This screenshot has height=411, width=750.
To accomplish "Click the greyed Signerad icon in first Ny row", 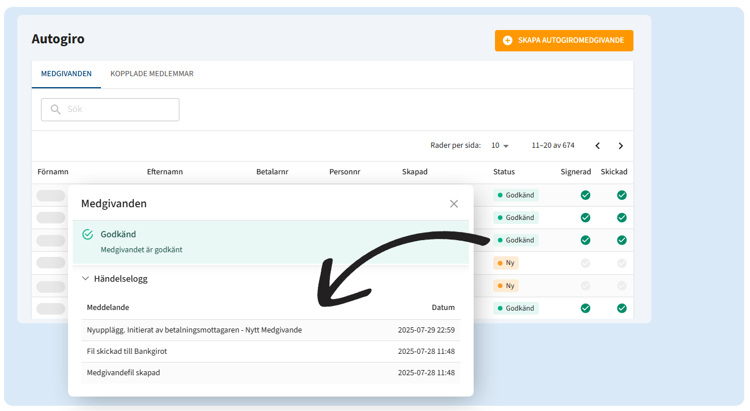I will [x=585, y=263].
